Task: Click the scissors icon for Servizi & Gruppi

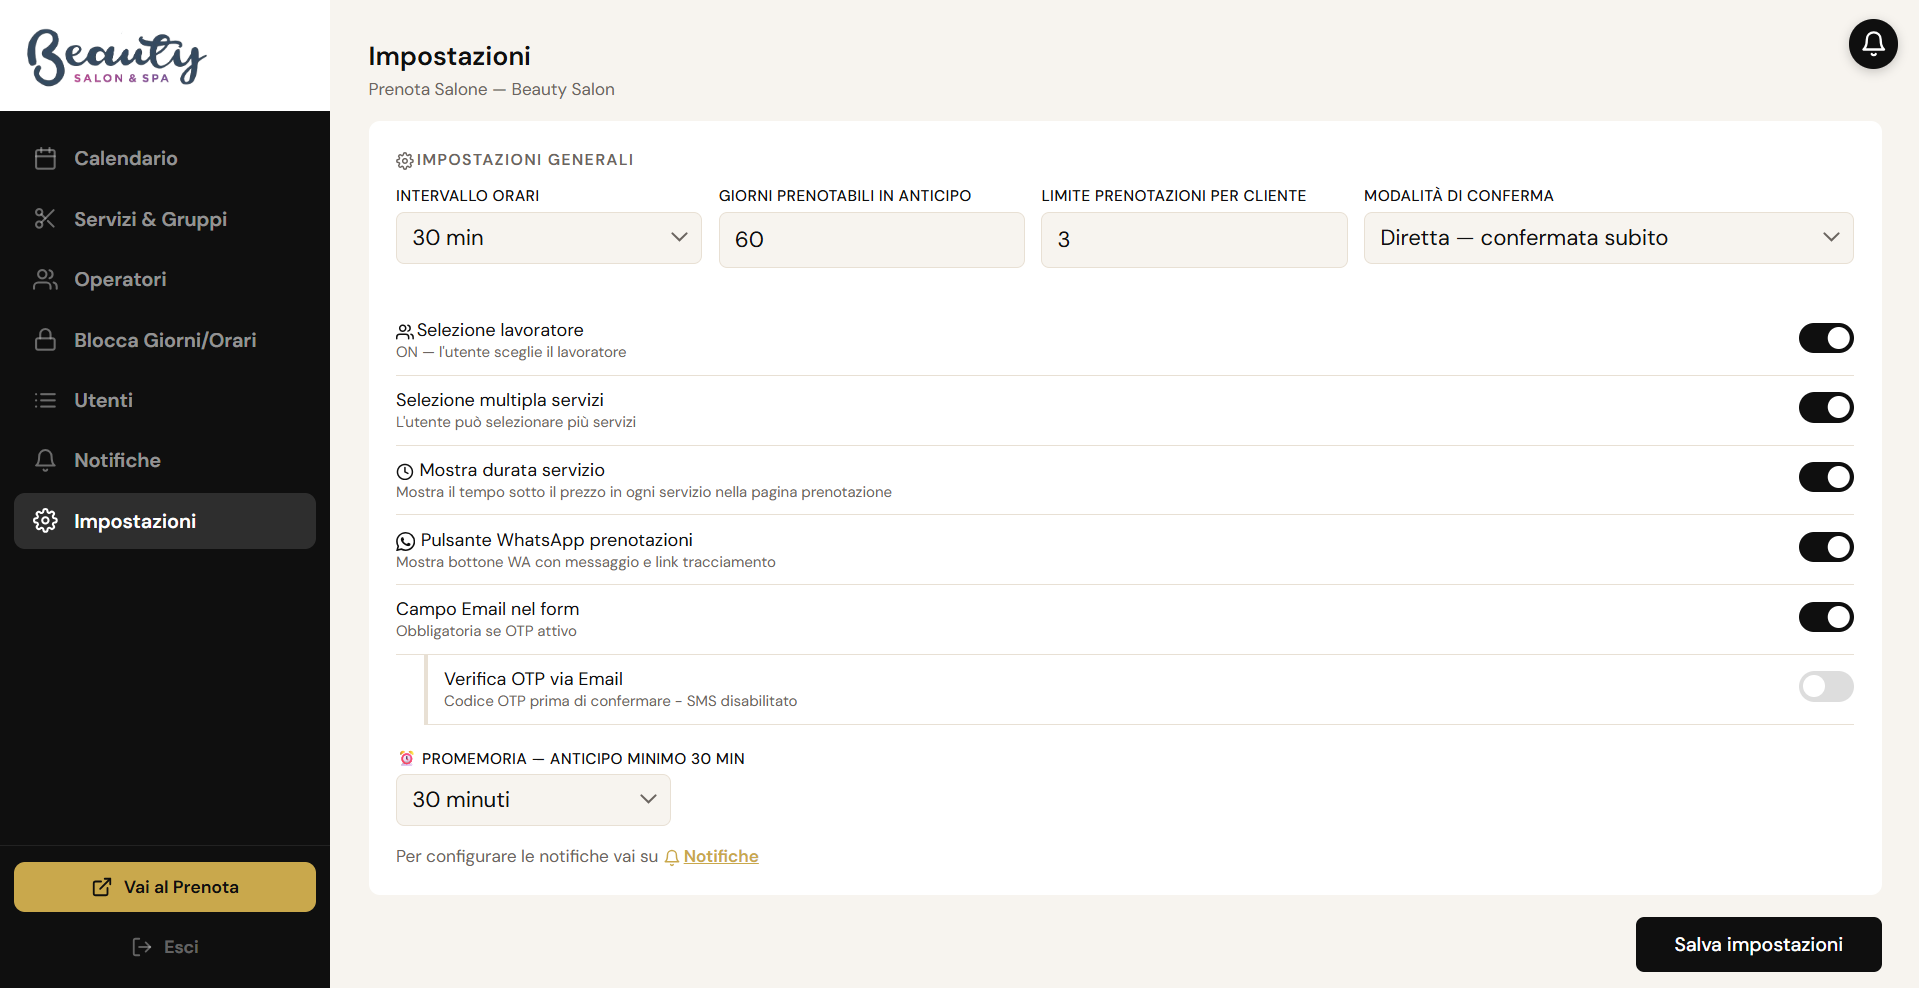Action: 45,219
